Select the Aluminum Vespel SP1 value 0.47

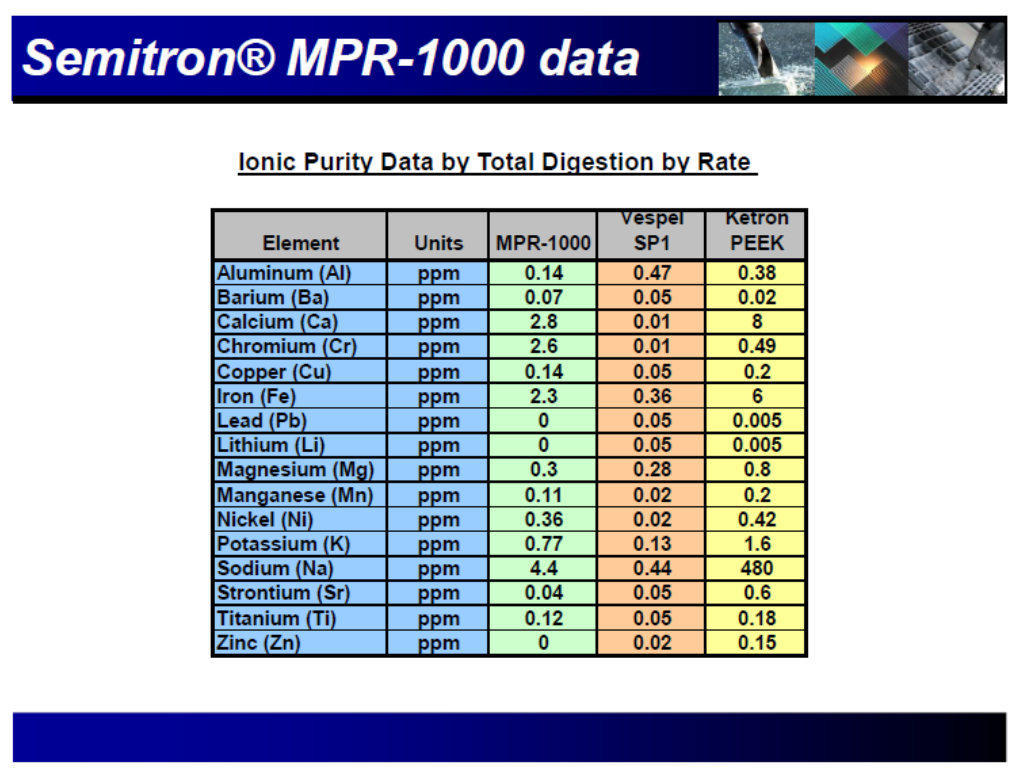[x=651, y=273]
